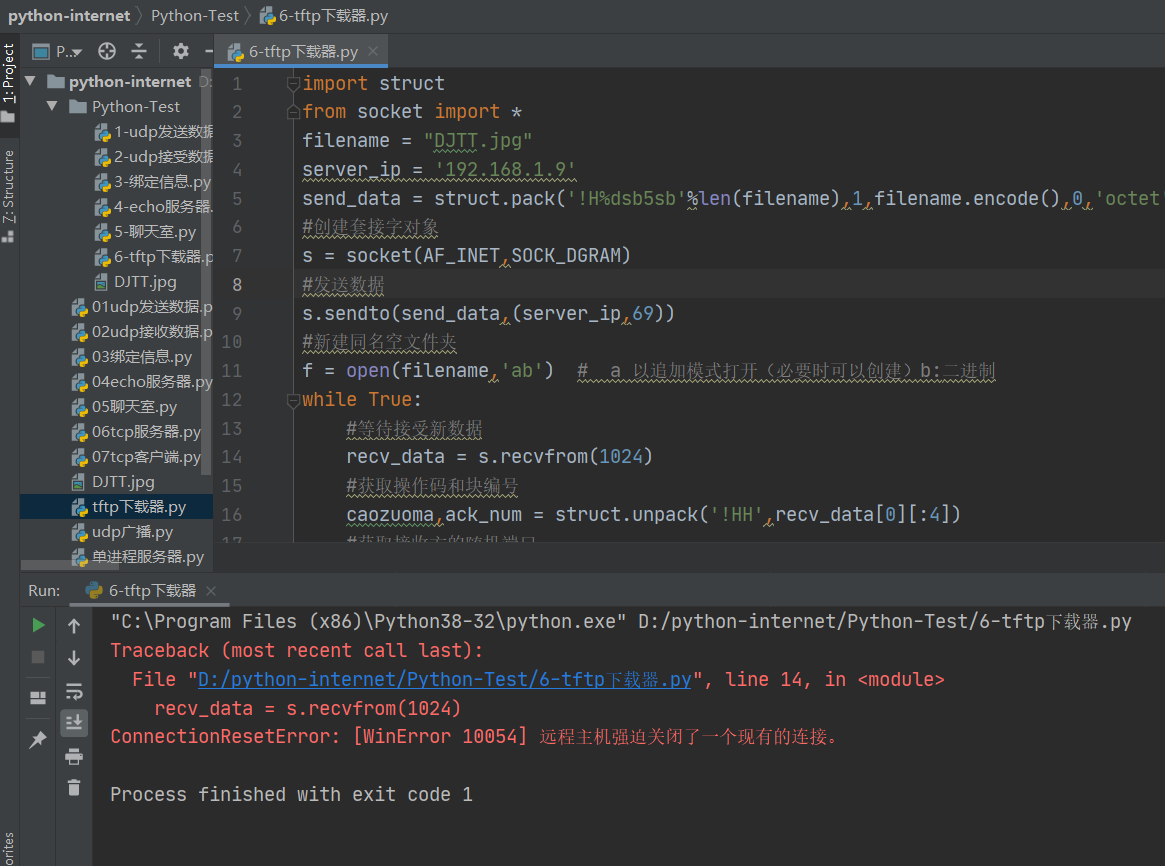Select 2-udp接受数据 file in project tree
The height and width of the screenshot is (866, 1165).
[154, 157]
